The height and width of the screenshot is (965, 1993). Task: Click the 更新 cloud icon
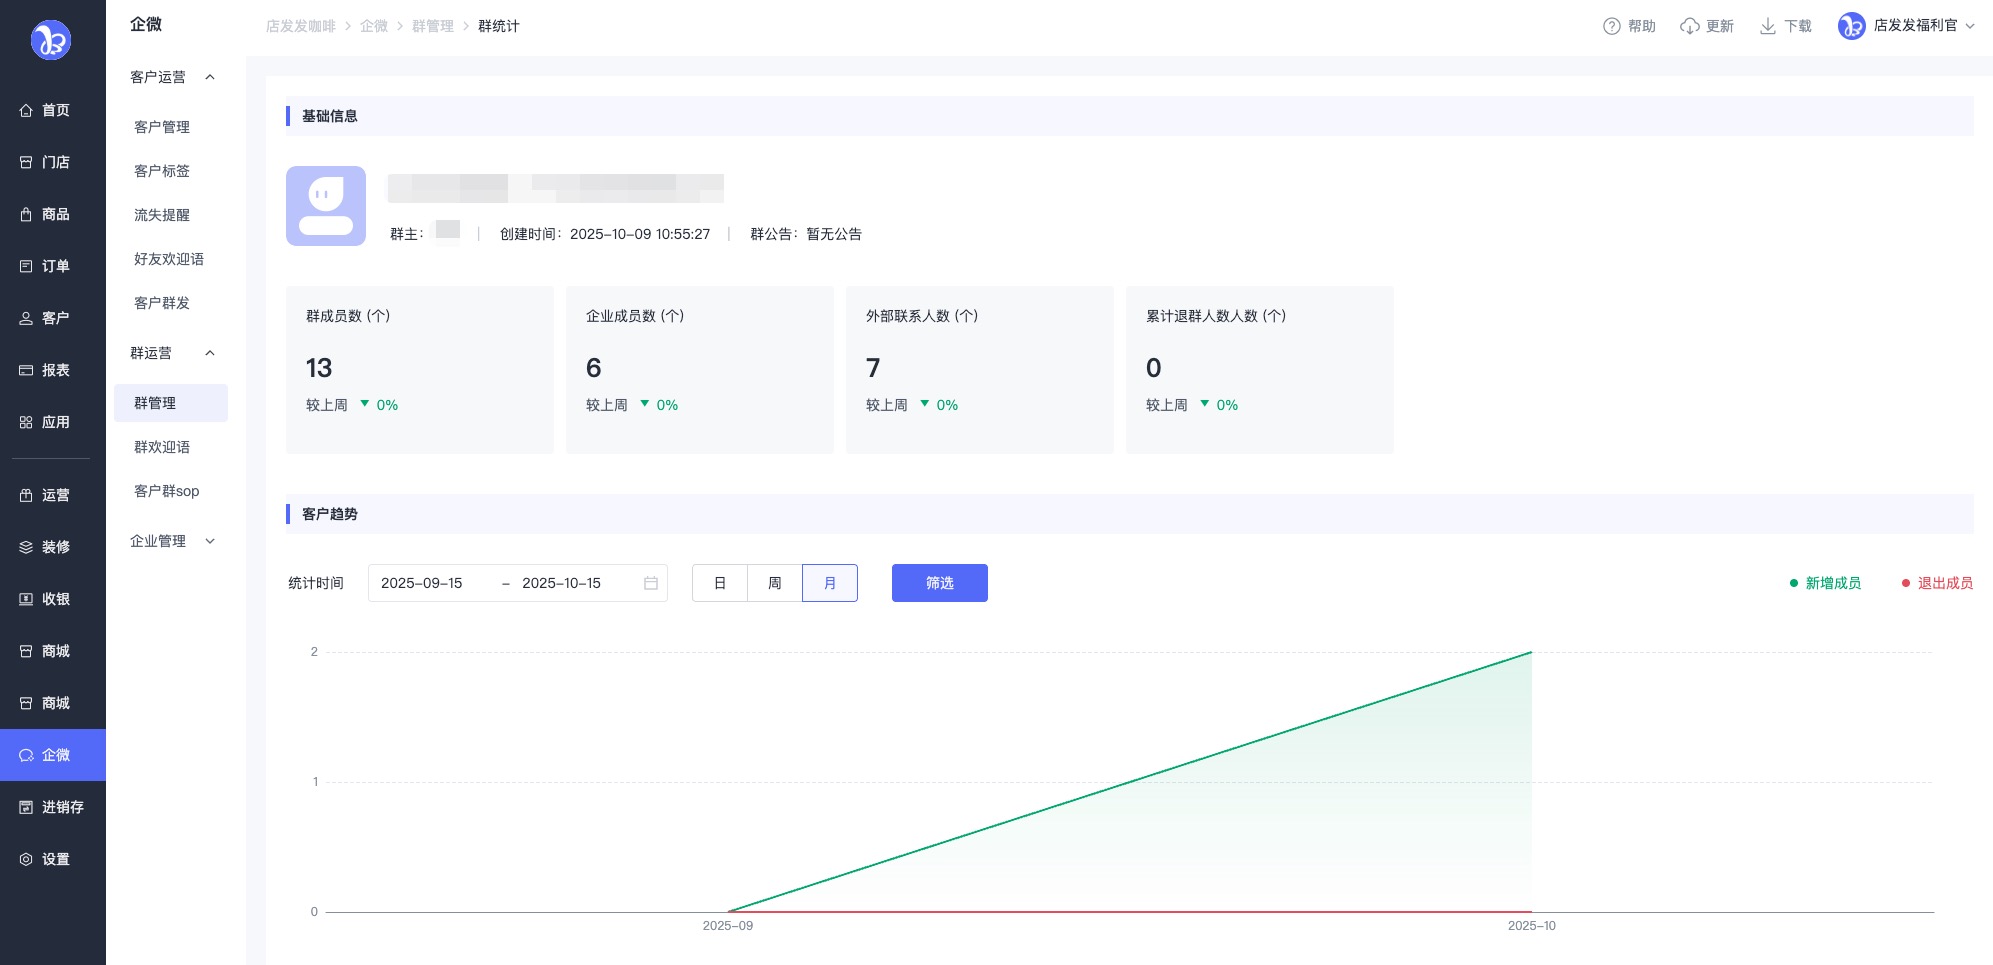click(1689, 26)
